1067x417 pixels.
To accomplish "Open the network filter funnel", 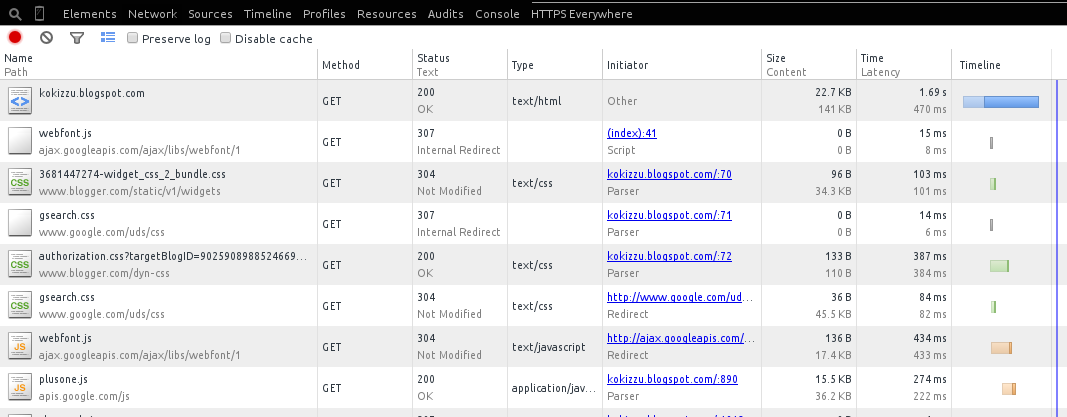I will point(76,38).
